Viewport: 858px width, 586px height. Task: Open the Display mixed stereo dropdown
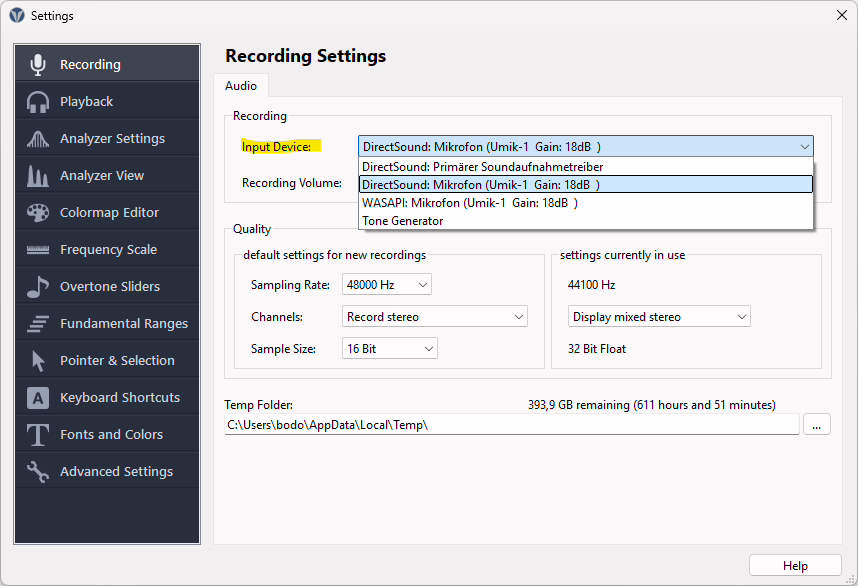click(658, 315)
